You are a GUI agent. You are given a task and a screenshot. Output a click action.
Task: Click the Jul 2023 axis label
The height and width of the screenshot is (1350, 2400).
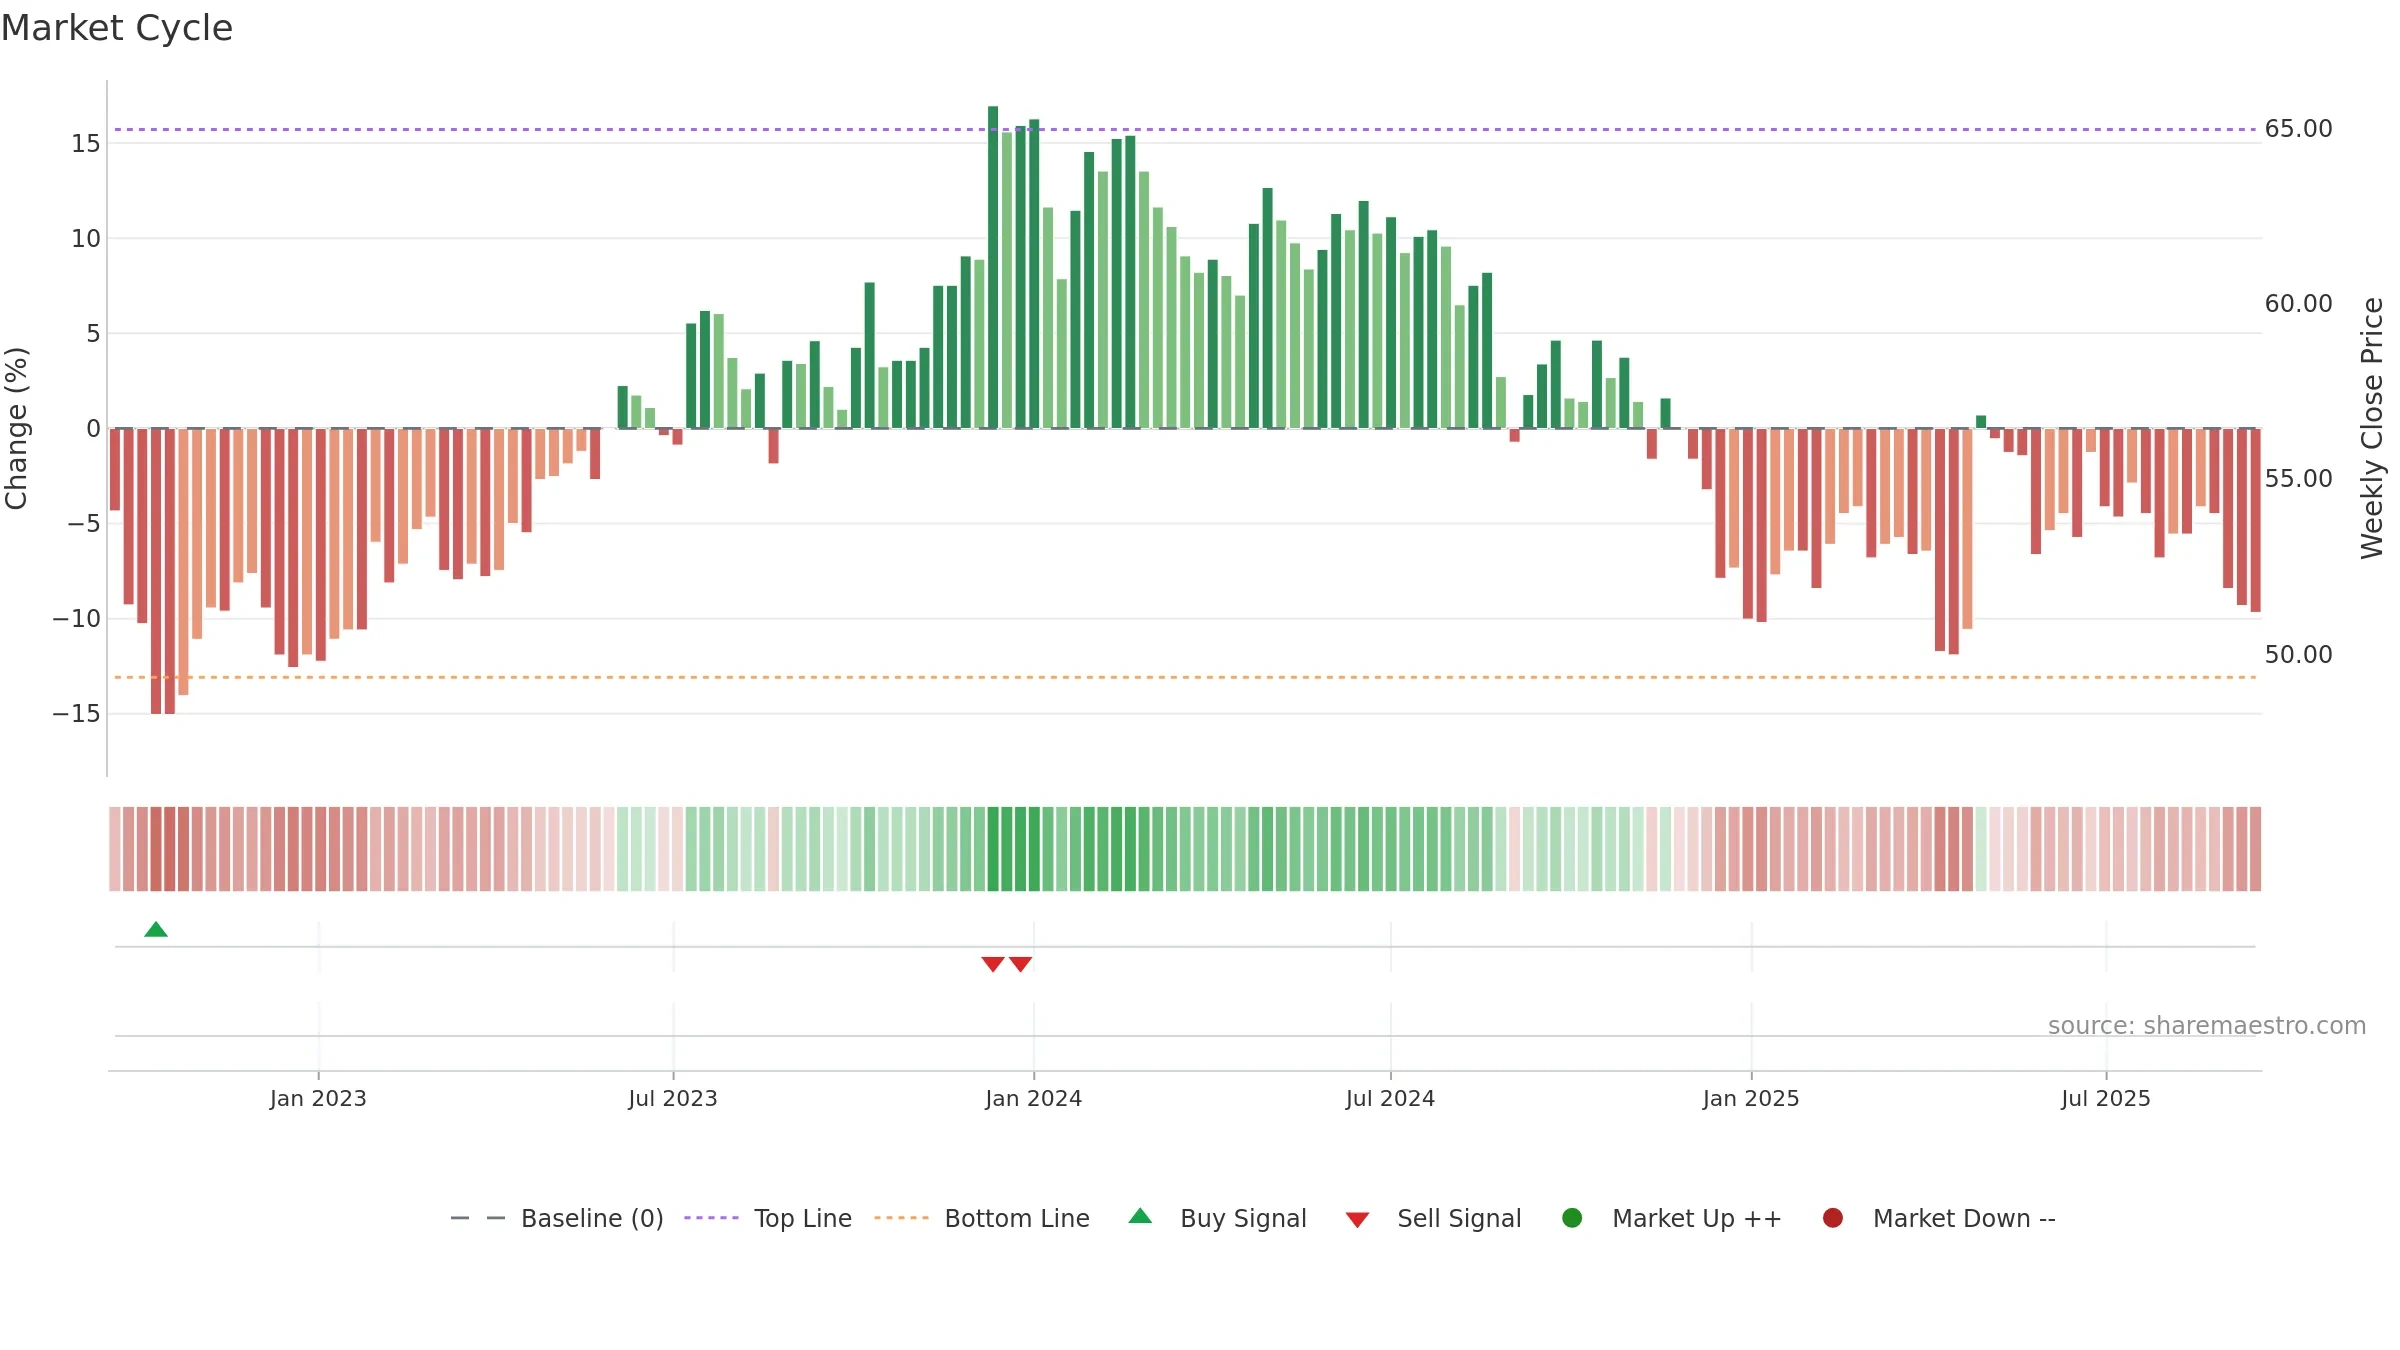(673, 1099)
